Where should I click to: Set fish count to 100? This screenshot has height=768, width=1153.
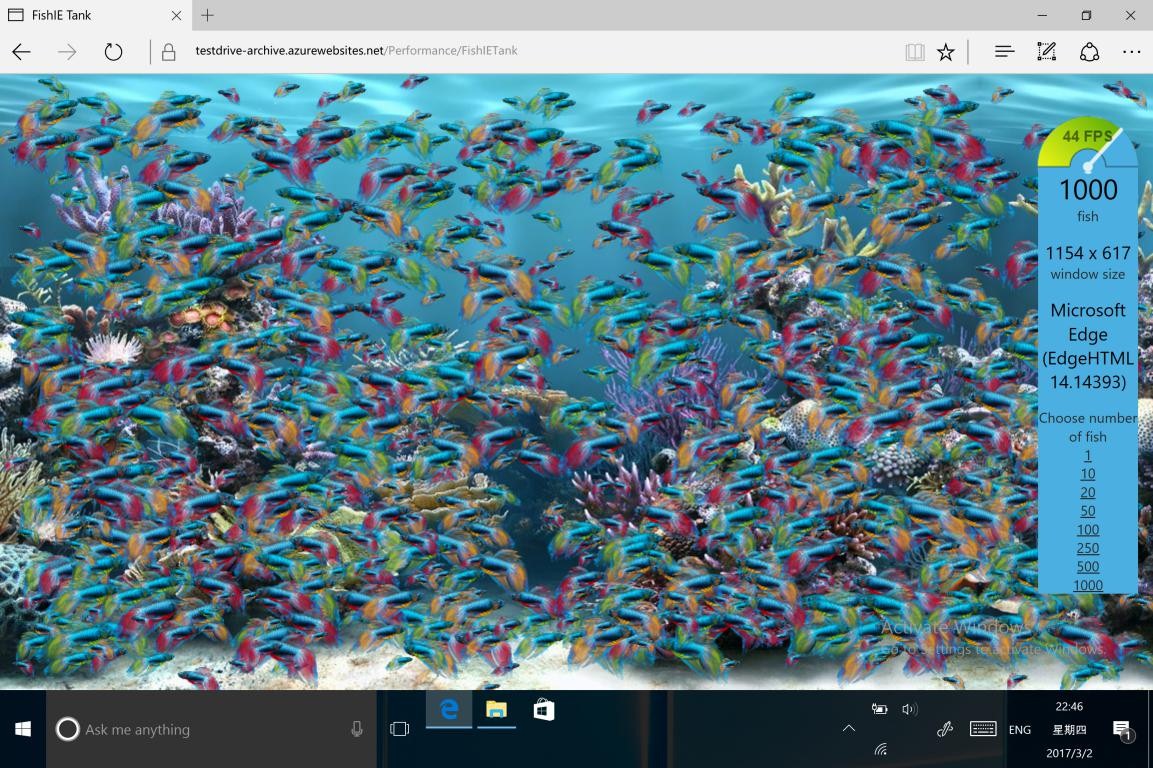(x=1088, y=530)
